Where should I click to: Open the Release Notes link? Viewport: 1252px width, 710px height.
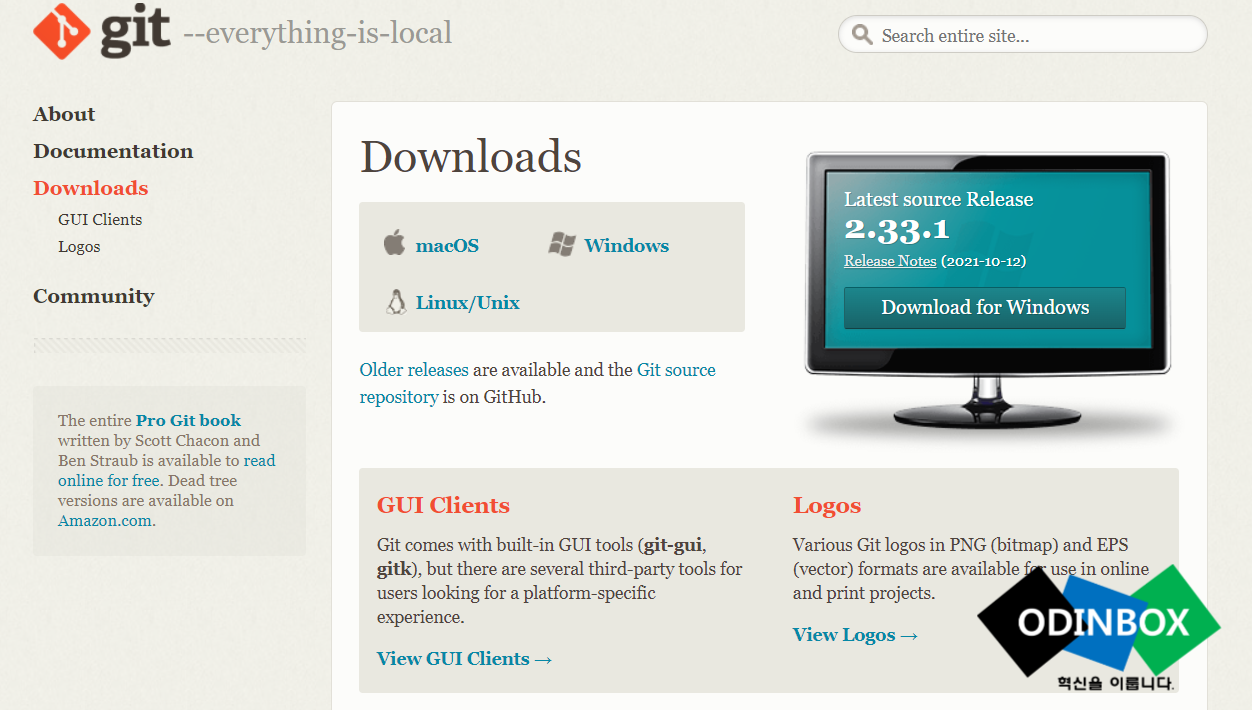(890, 261)
